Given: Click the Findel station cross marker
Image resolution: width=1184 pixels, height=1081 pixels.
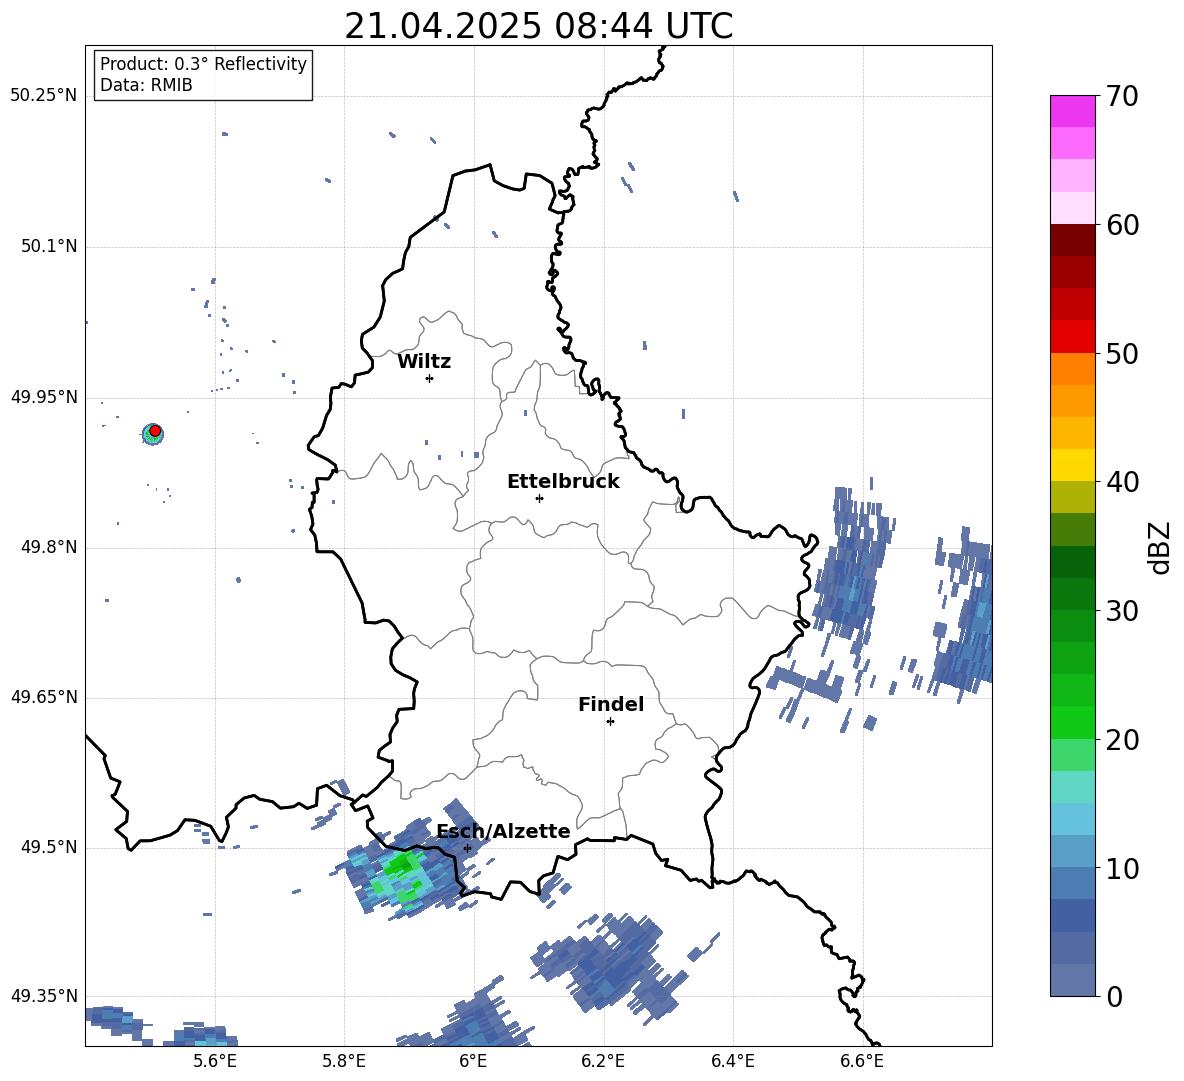Looking at the screenshot, I should point(610,722).
